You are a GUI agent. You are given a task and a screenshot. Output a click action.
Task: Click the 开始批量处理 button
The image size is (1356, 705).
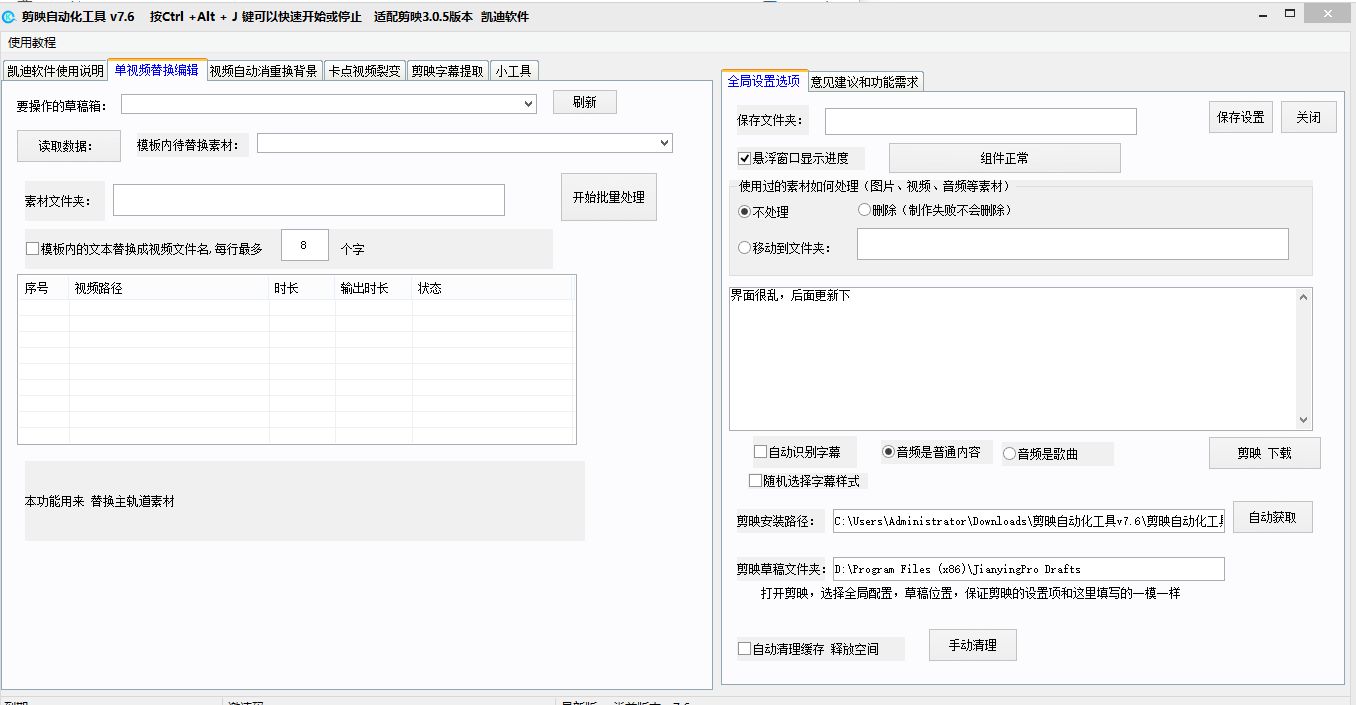coord(608,197)
